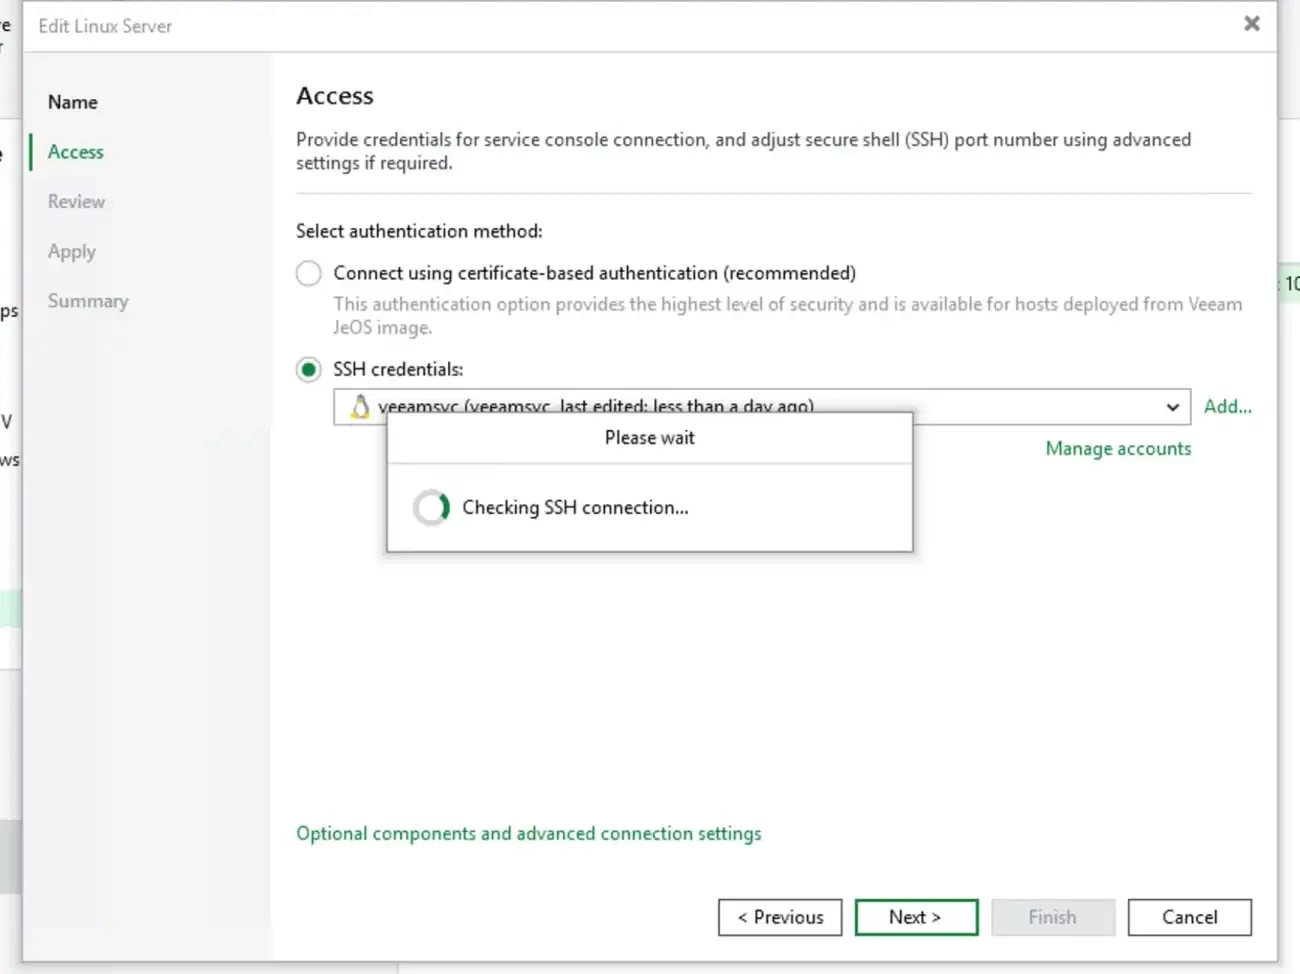Open the Access wizard step
The width and height of the screenshot is (1300, 974).
point(76,152)
